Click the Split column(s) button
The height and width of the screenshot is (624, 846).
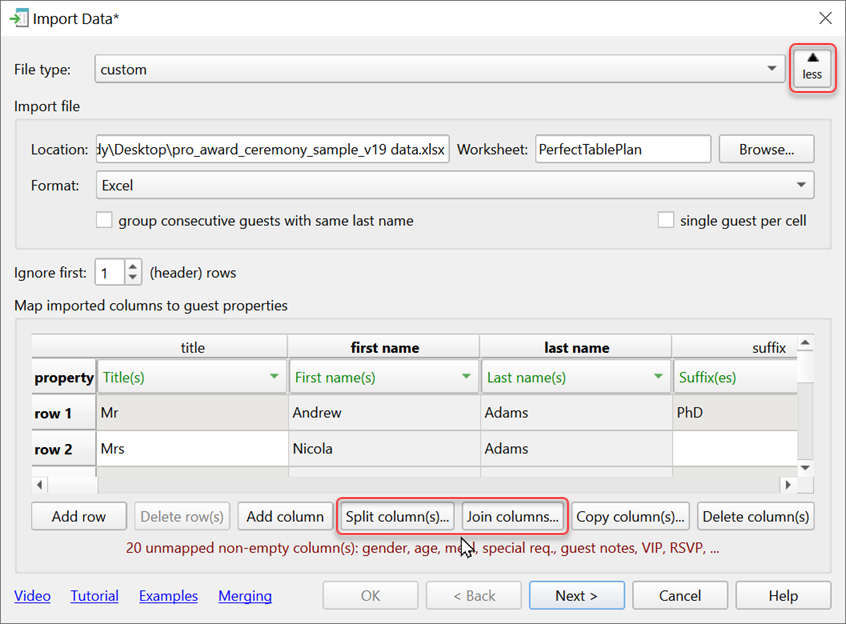[396, 516]
